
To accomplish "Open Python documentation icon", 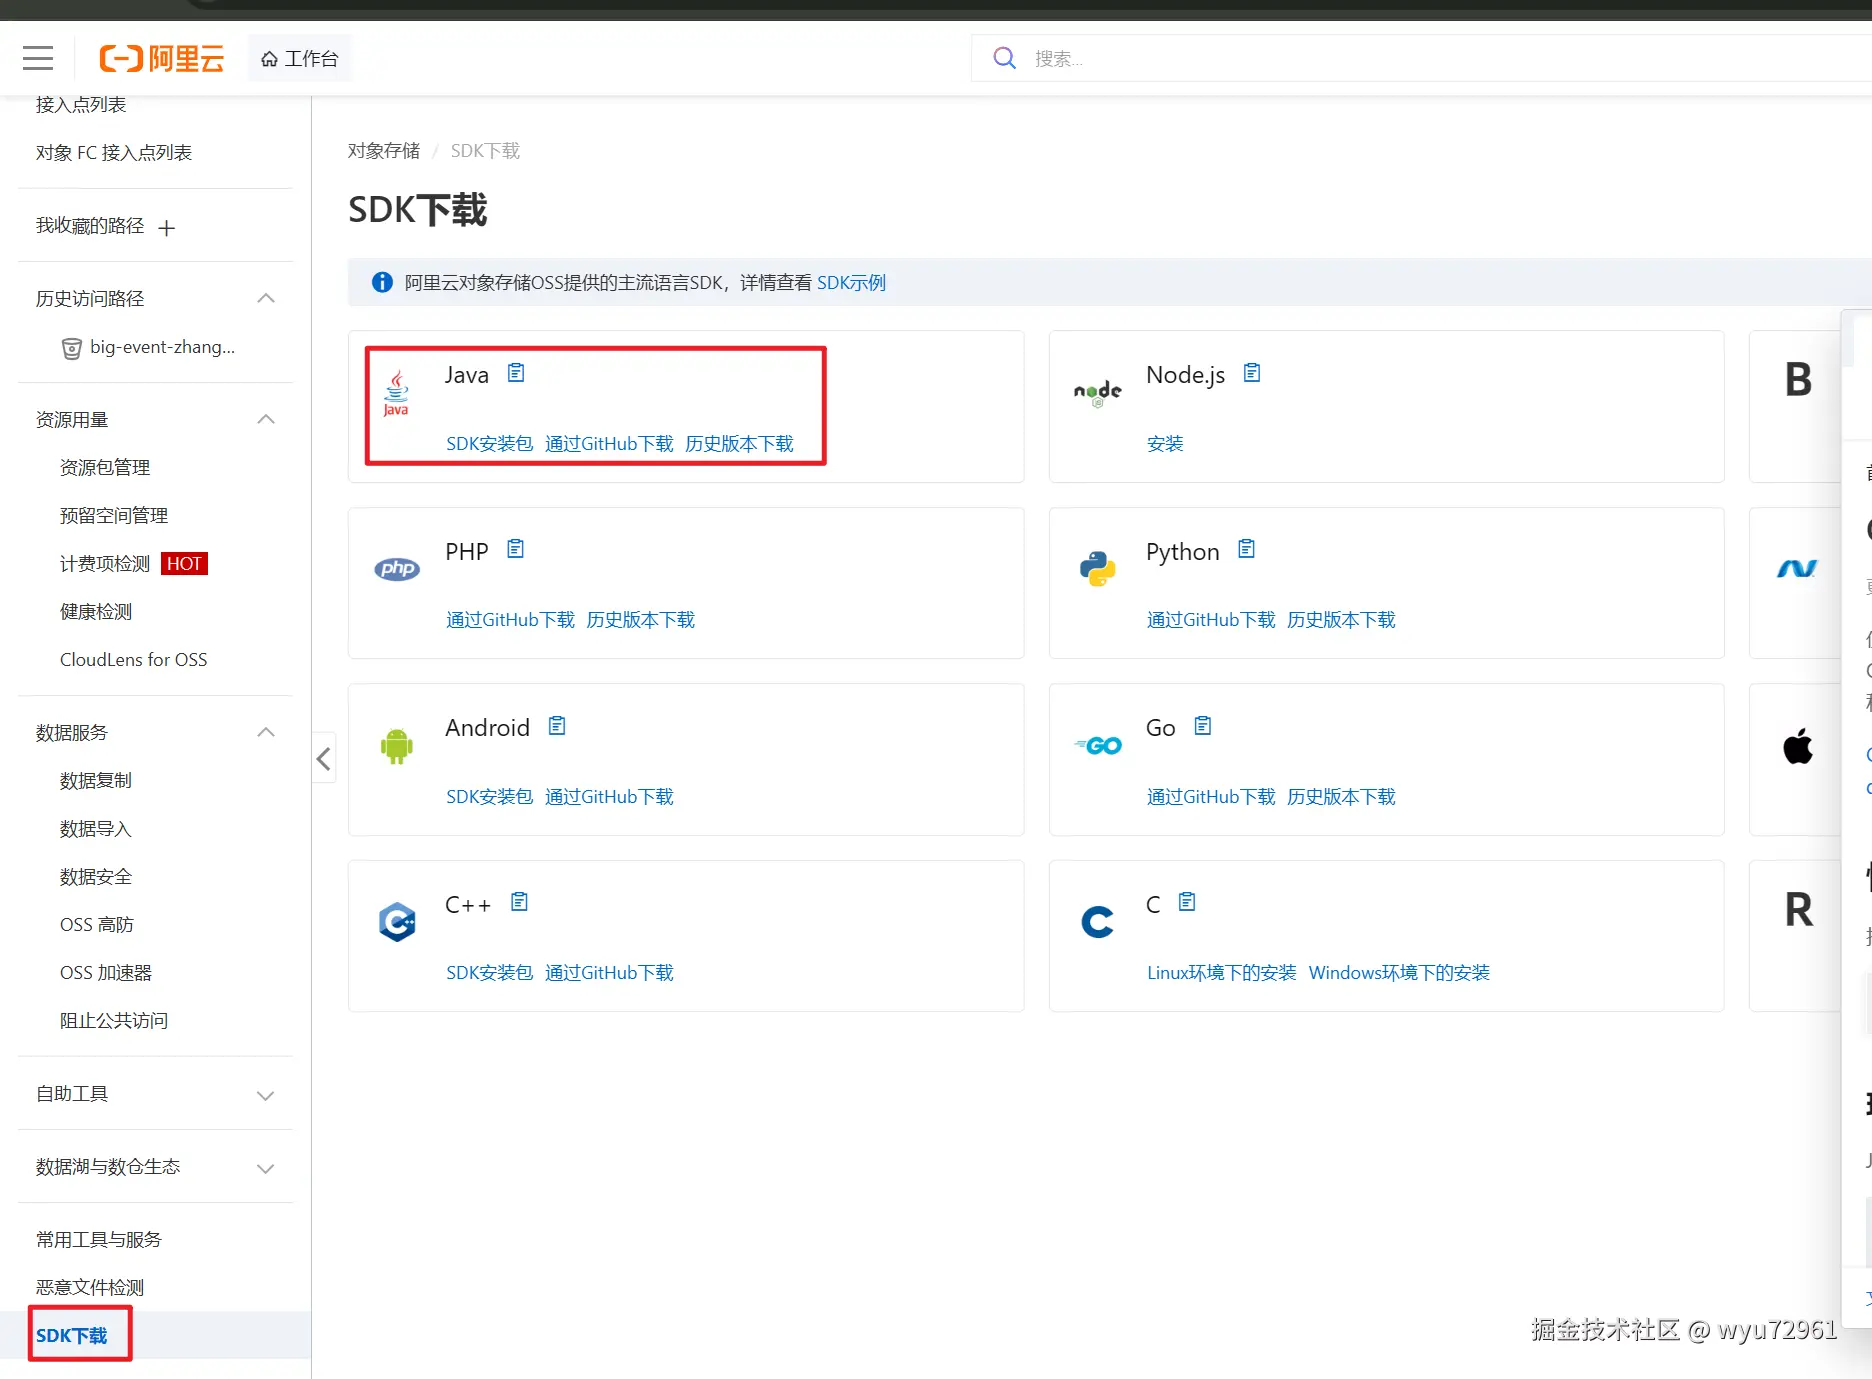I will 1247,549.
